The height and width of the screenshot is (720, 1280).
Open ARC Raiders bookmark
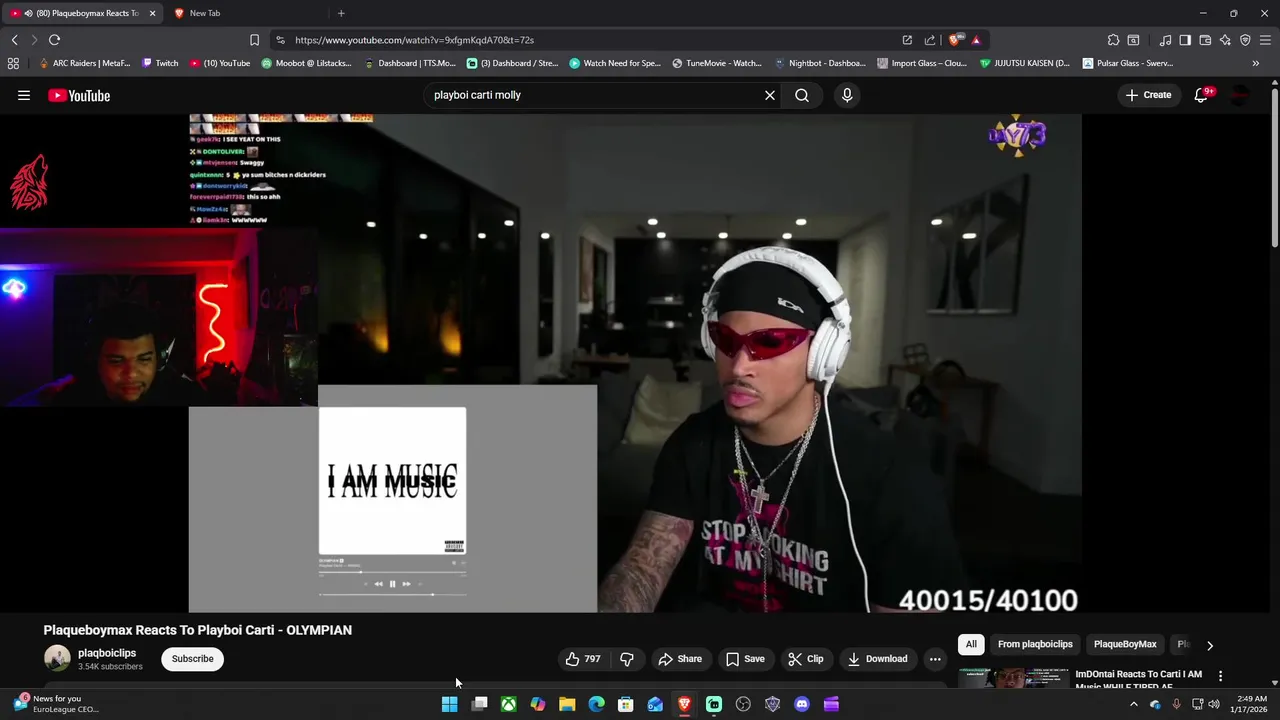pyautogui.click(x=84, y=63)
